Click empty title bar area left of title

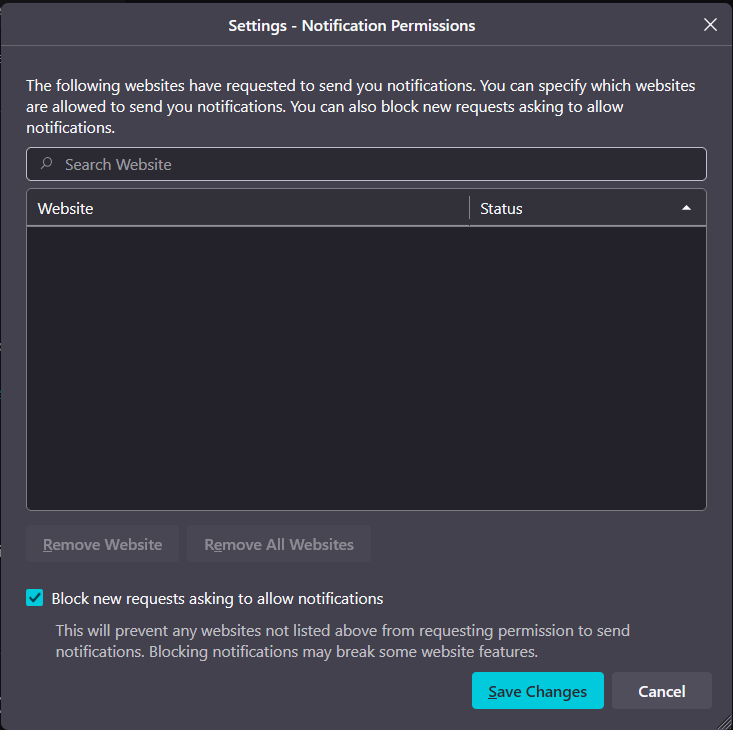pos(110,25)
